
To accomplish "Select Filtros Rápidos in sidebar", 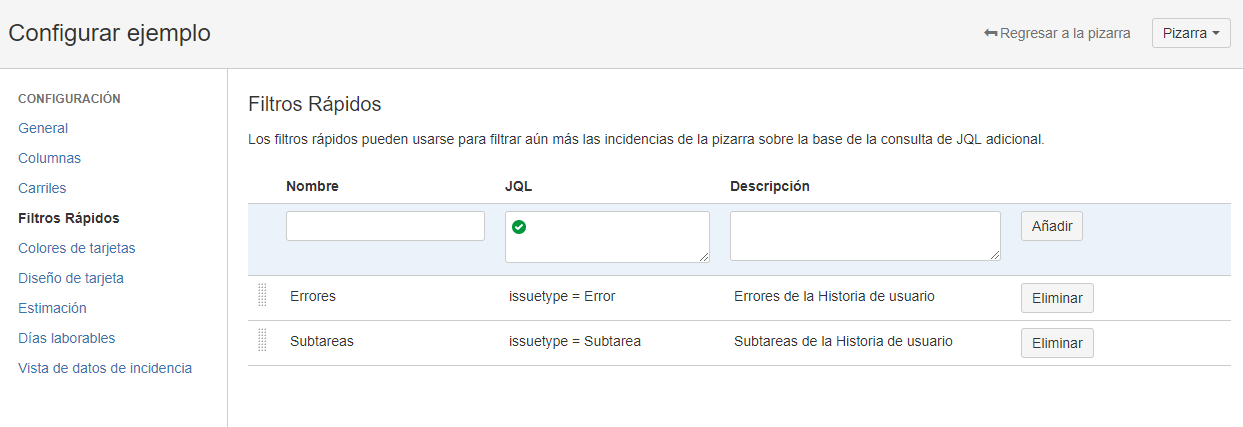I will pyautogui.click(x=69, y=218).
